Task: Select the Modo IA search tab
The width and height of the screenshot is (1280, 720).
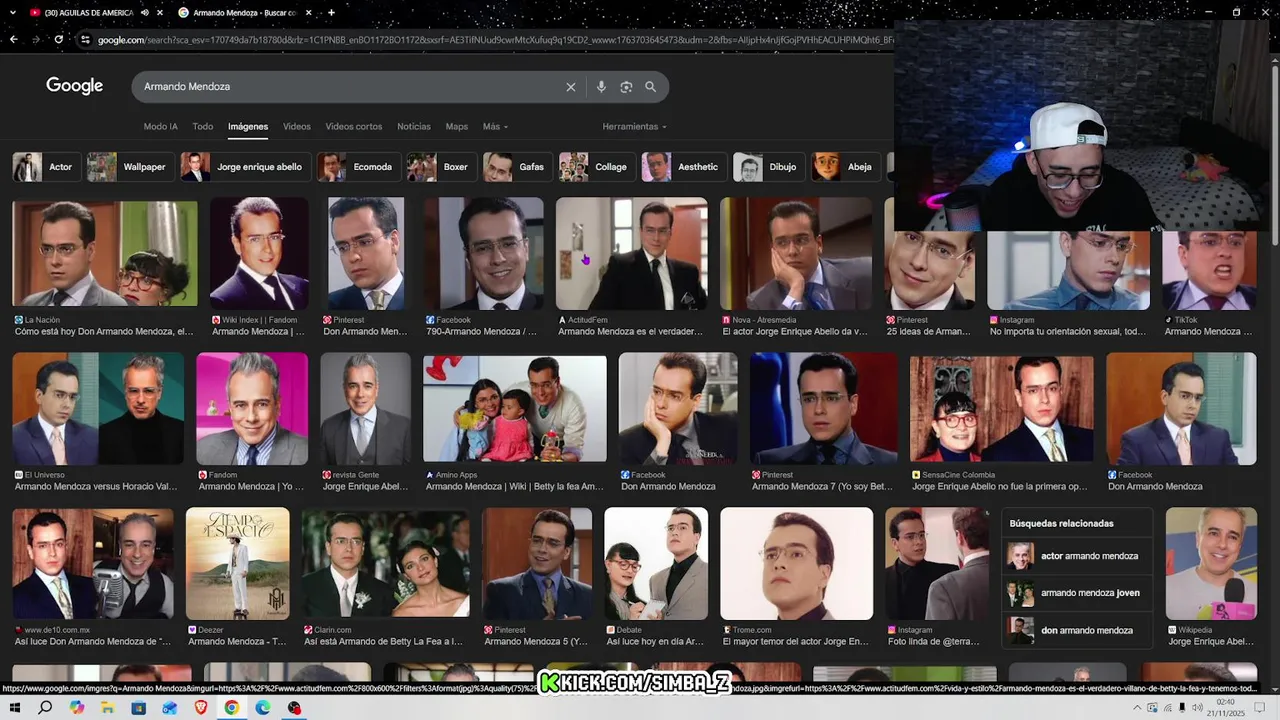Action: point(160,127)
